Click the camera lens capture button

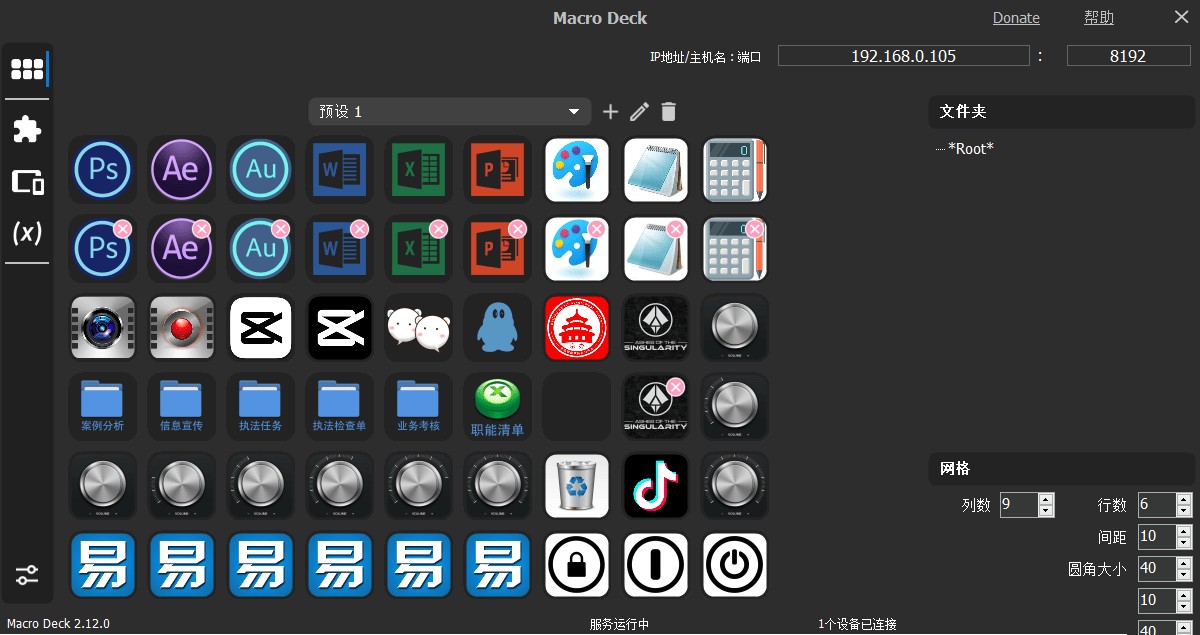coord(102,327)
